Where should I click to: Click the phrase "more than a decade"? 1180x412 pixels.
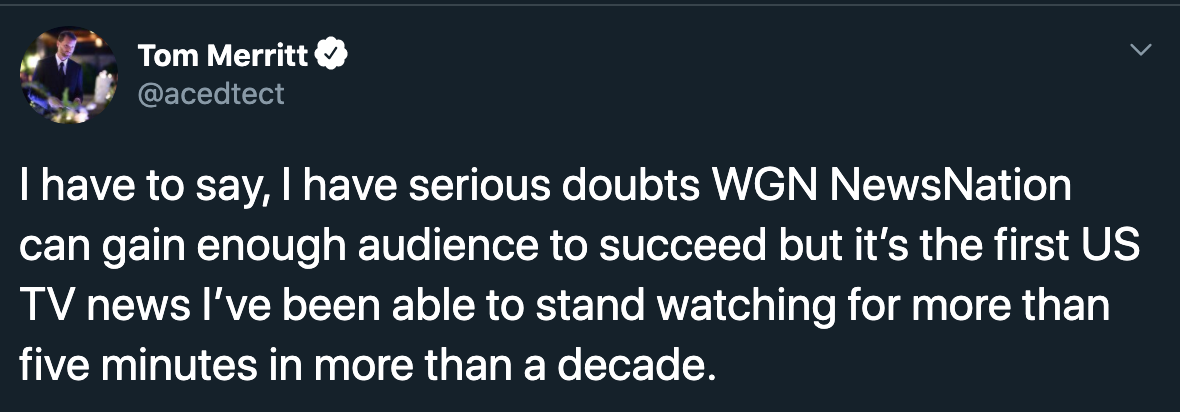click(513, 365)
